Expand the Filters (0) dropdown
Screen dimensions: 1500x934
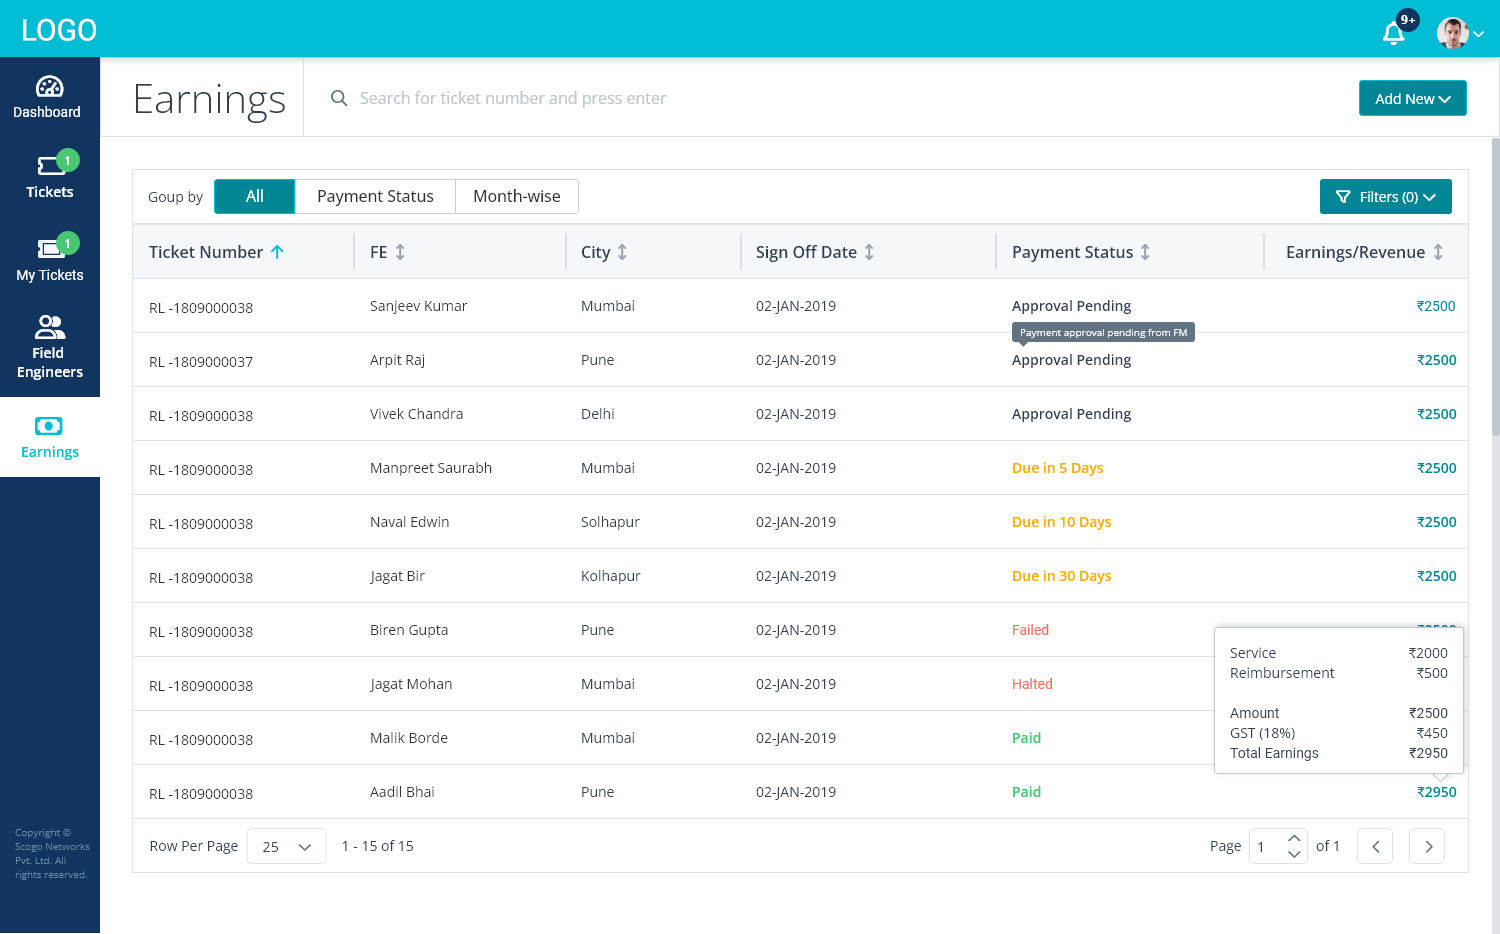1385,197
